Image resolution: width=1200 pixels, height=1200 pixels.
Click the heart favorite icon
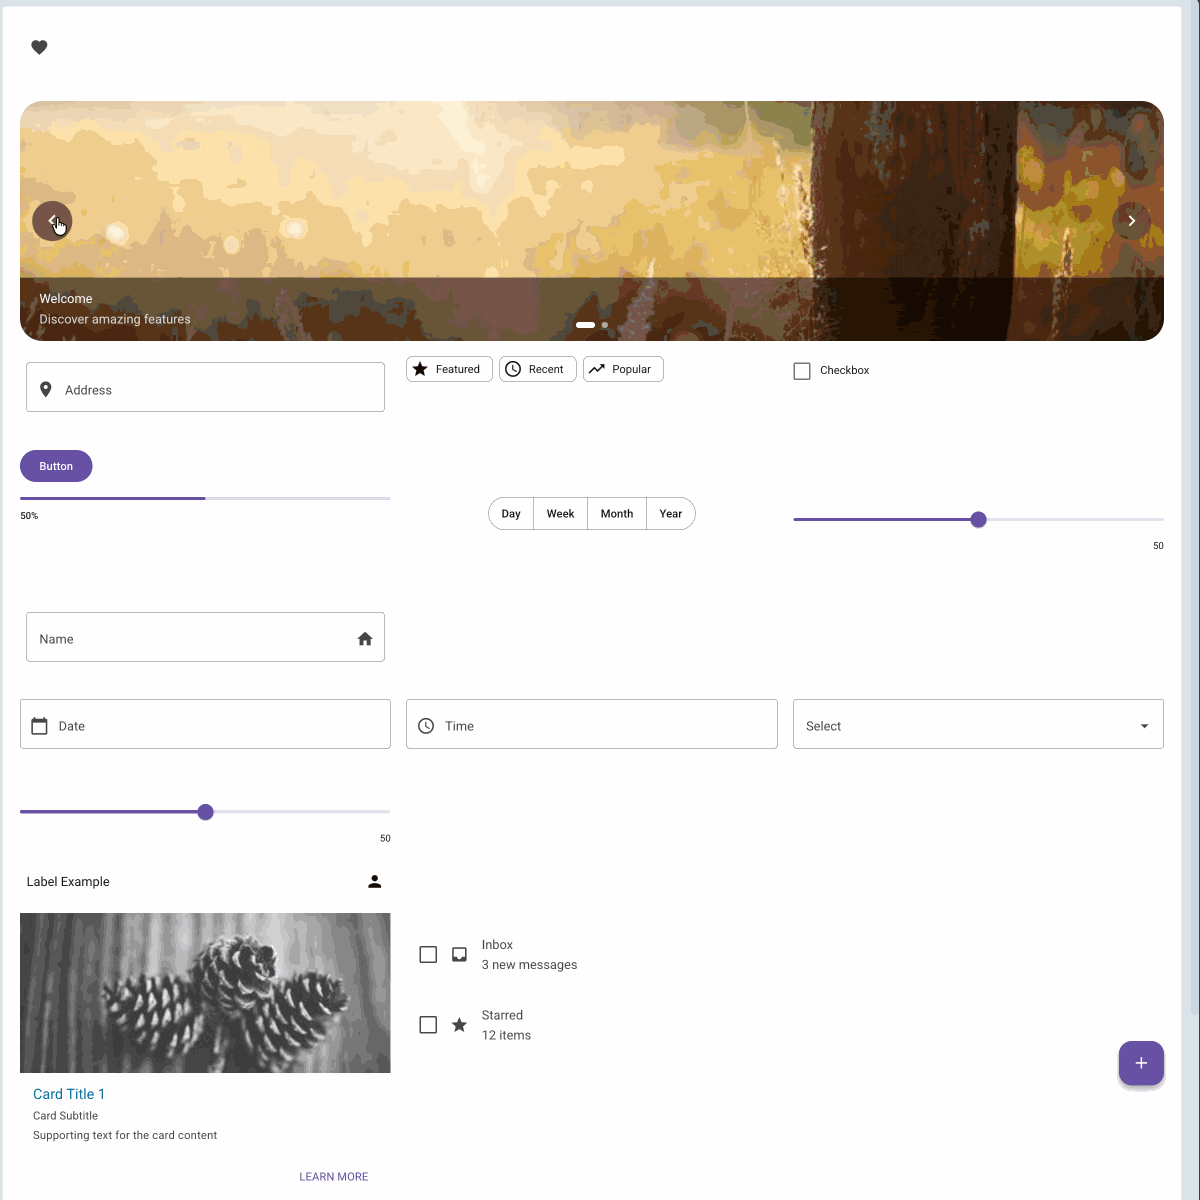tap(39, 47)
